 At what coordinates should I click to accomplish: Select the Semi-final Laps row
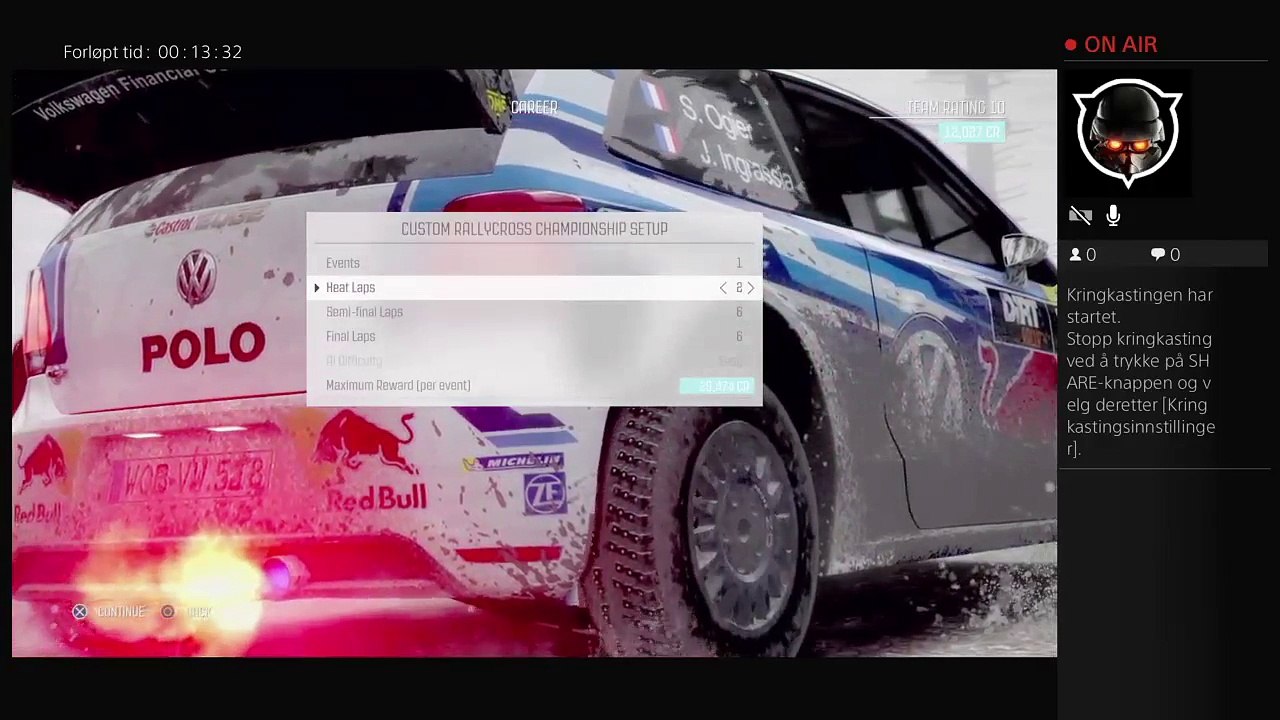534,312
